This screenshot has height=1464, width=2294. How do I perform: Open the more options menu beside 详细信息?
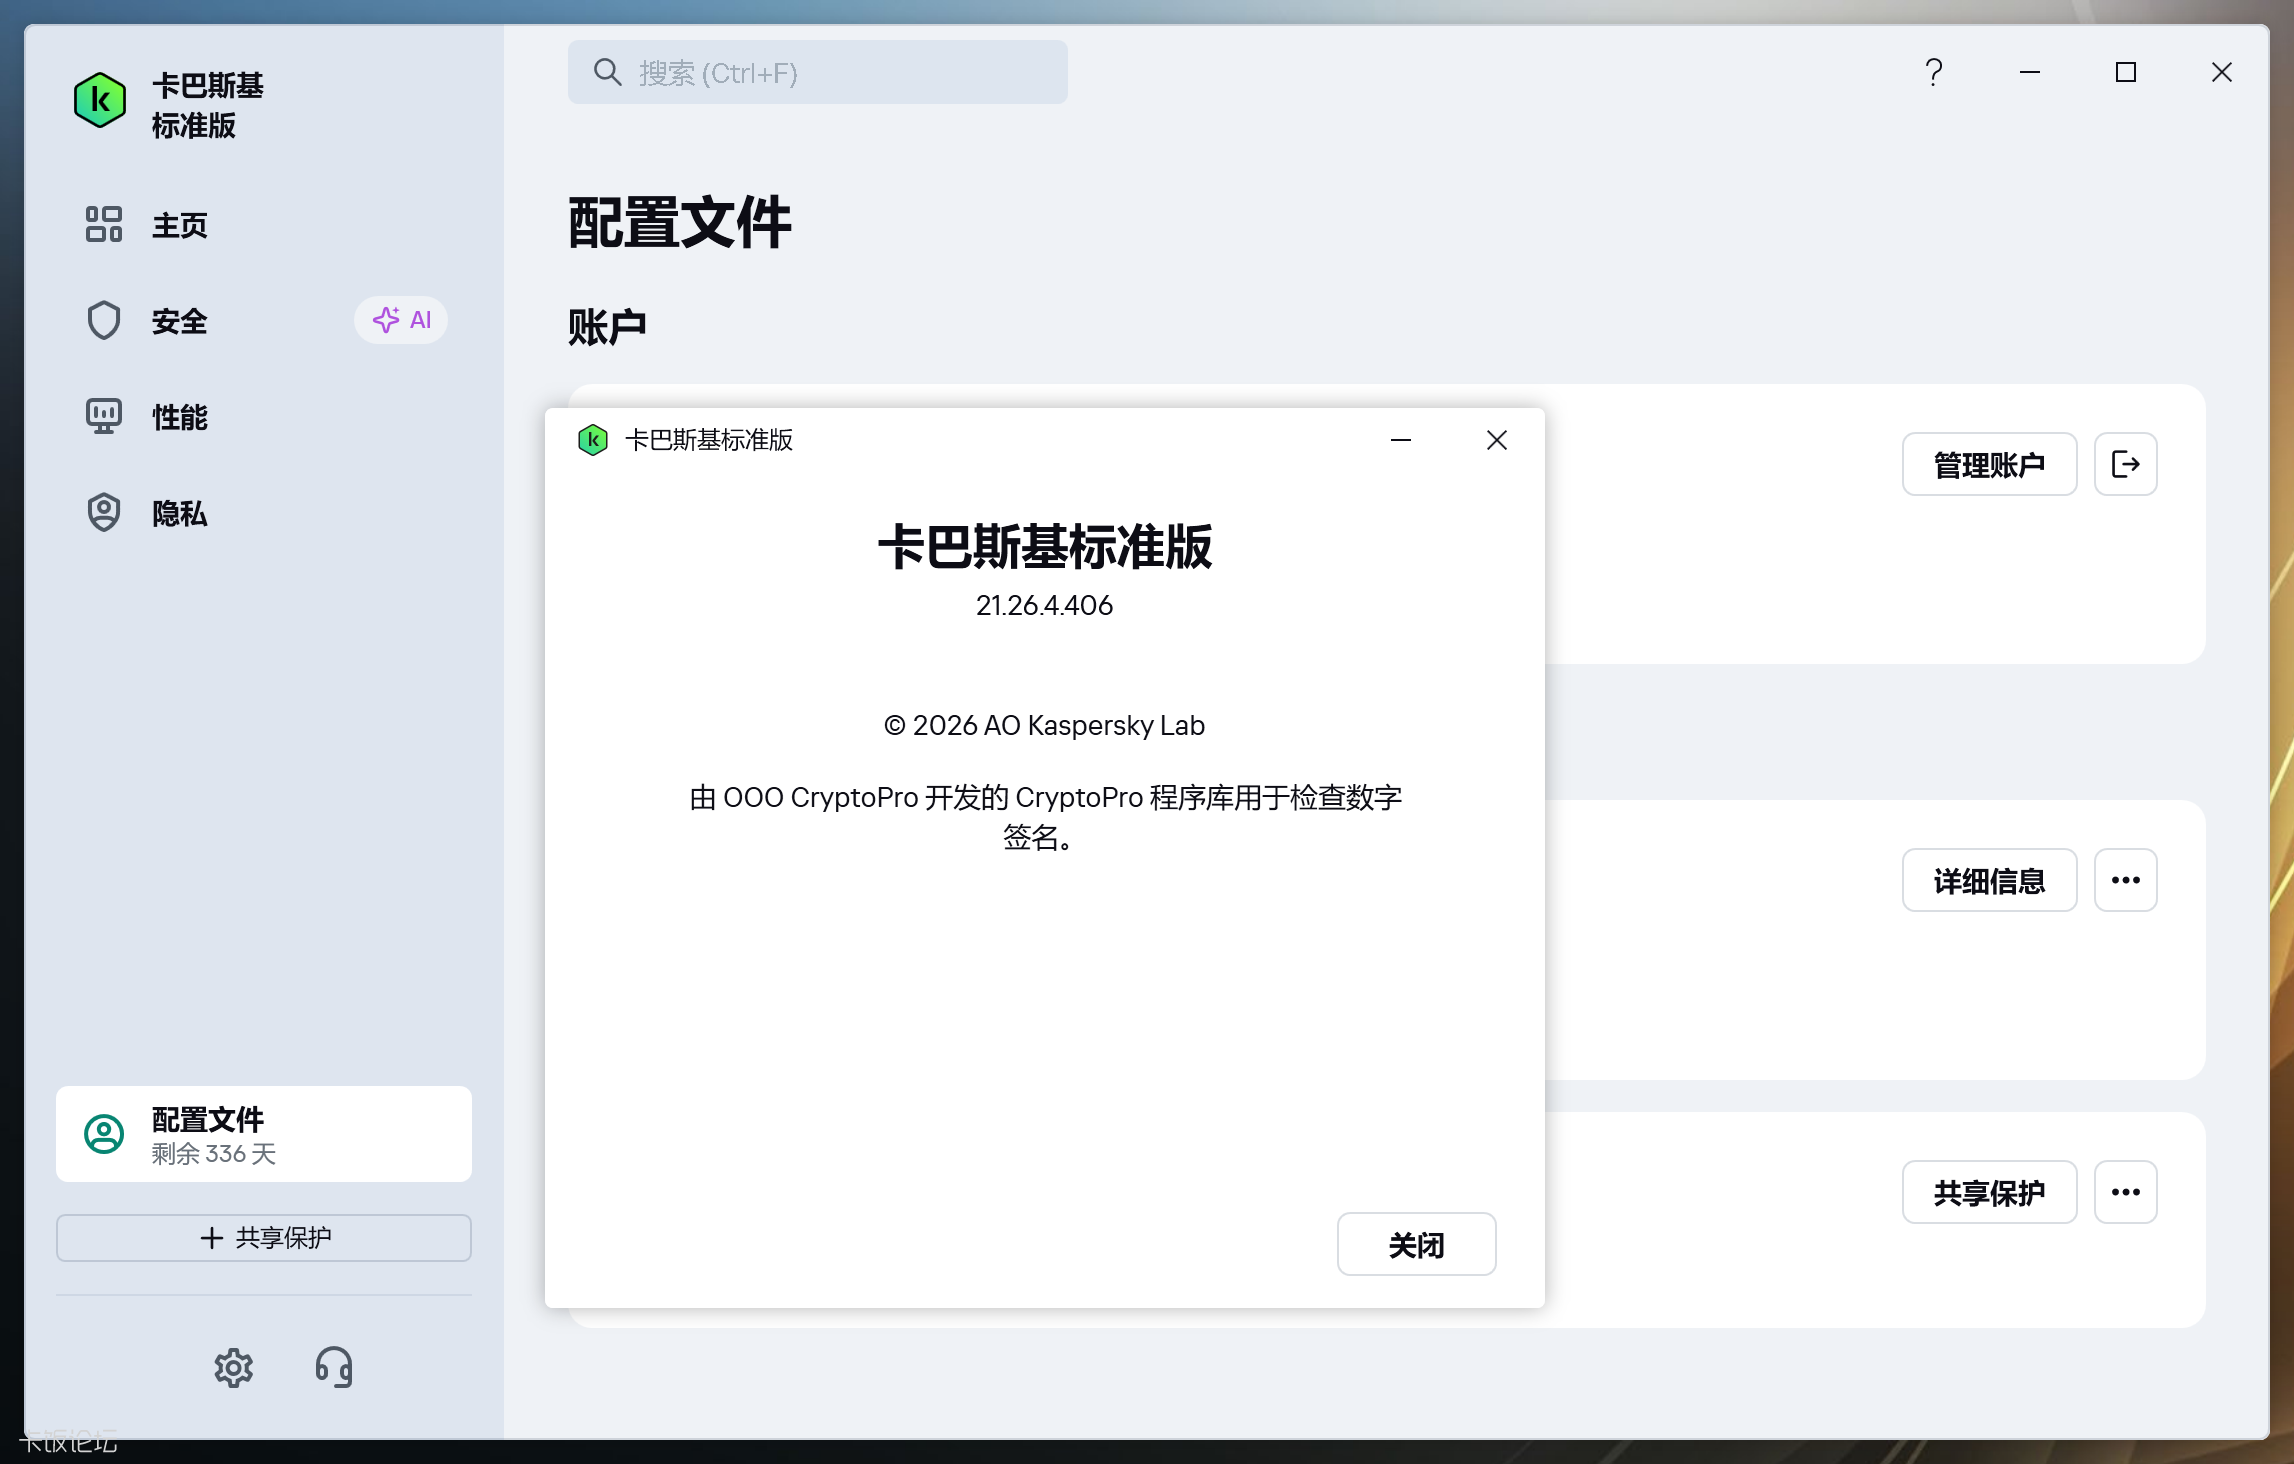[x=2126, y=880]
